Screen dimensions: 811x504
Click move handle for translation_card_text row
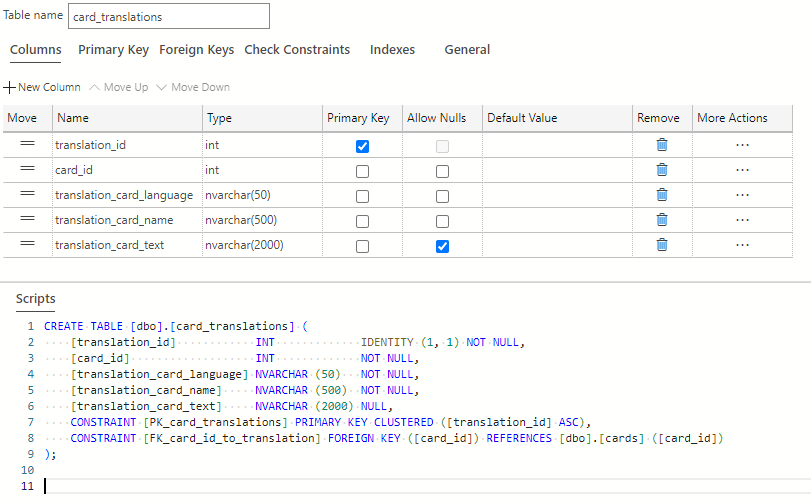(x=27, y=243)
